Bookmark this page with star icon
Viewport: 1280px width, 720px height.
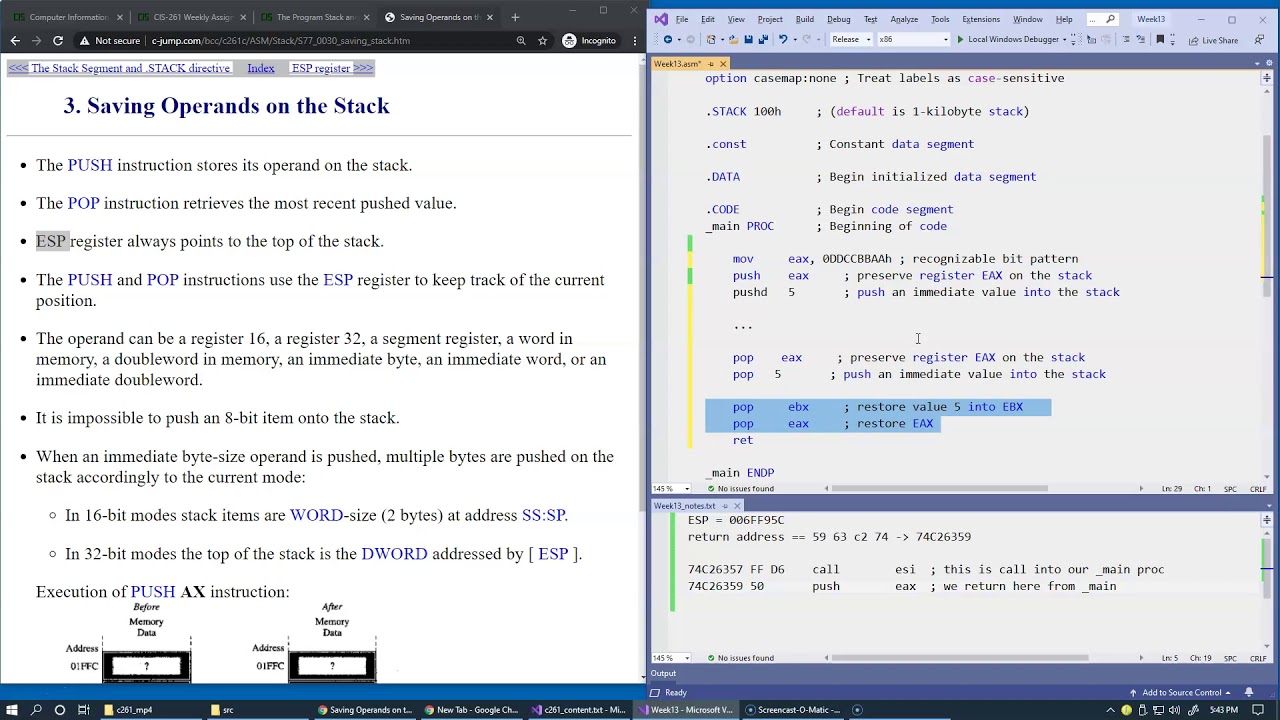[543, 41]
